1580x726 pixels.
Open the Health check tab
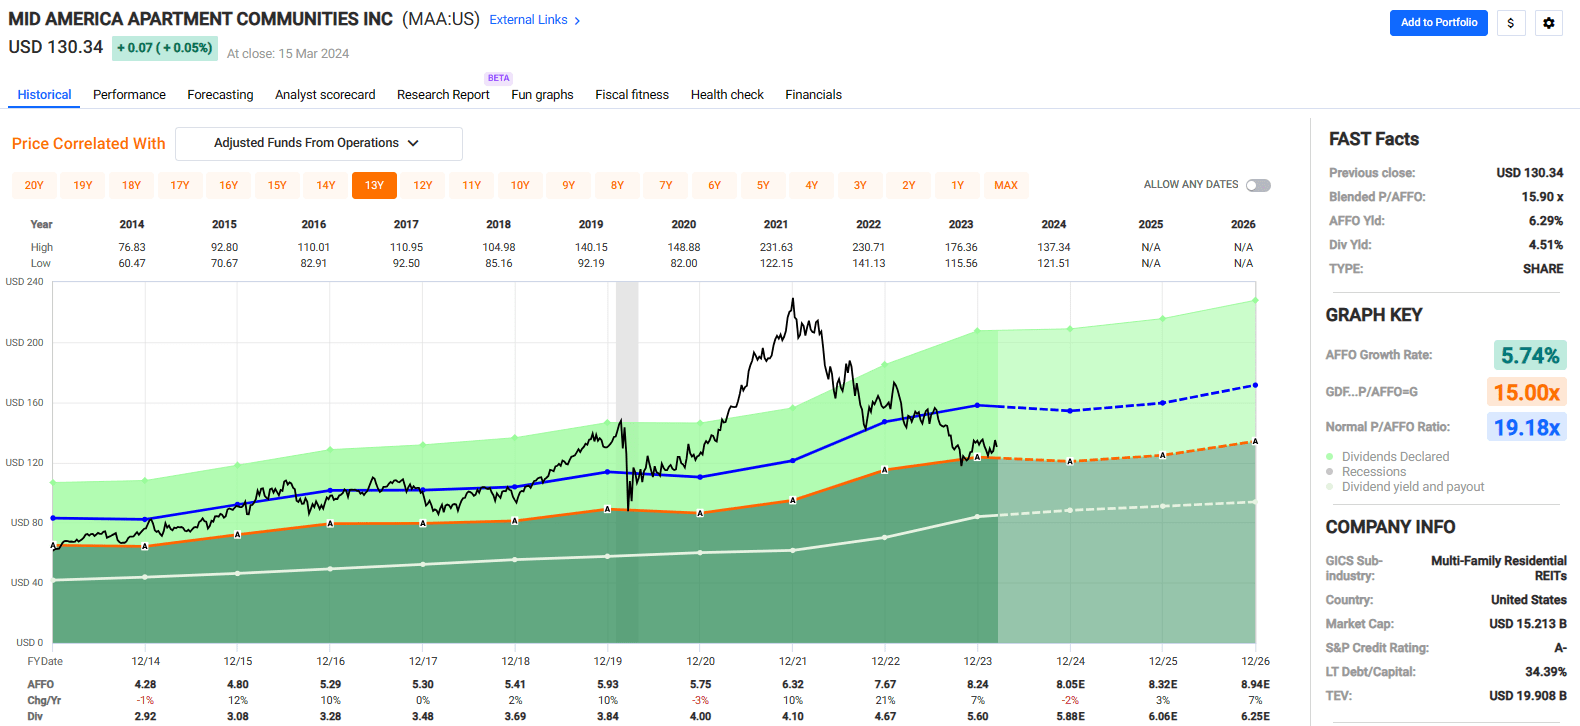(x=727, y=95)
